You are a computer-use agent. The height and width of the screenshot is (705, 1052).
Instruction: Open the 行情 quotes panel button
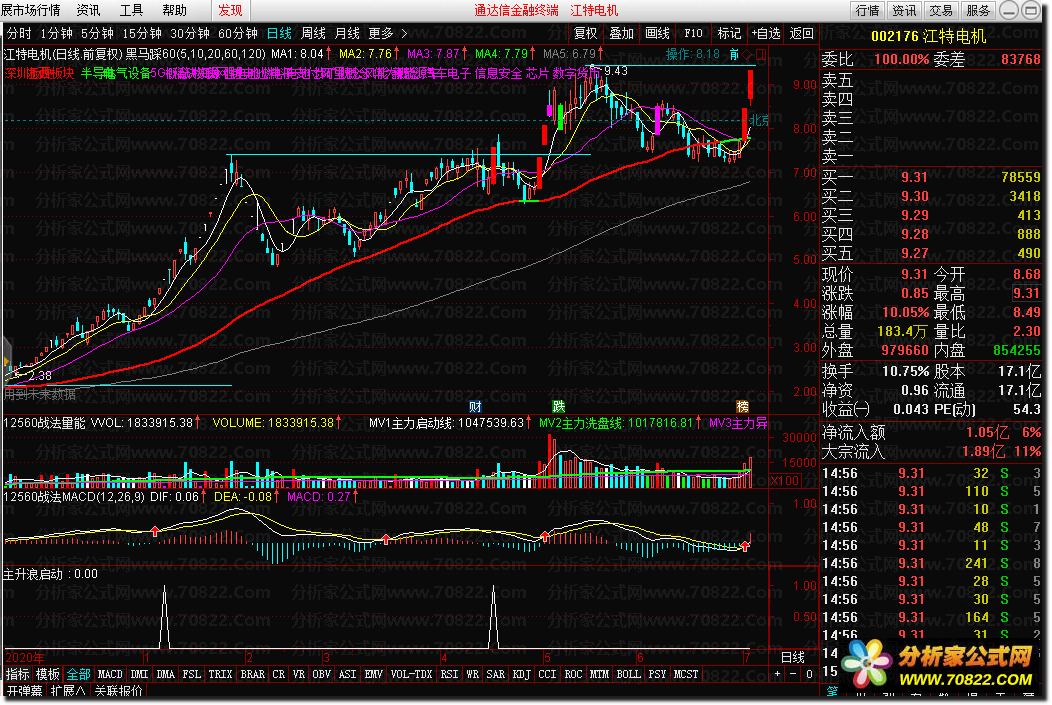tap(867, 10)
